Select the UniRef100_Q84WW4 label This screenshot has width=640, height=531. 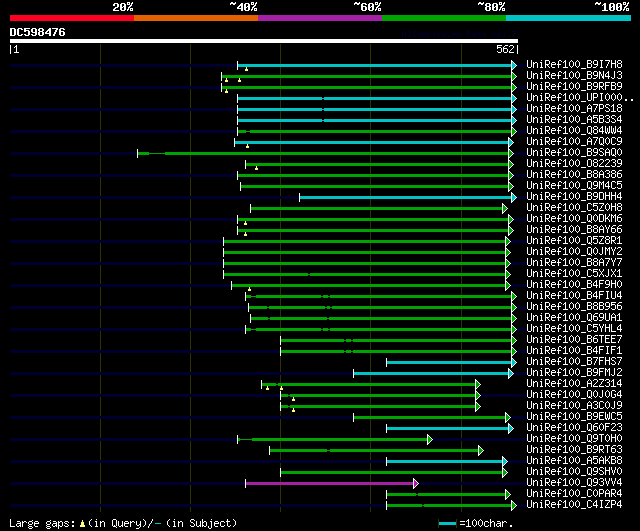click(574, 130)
